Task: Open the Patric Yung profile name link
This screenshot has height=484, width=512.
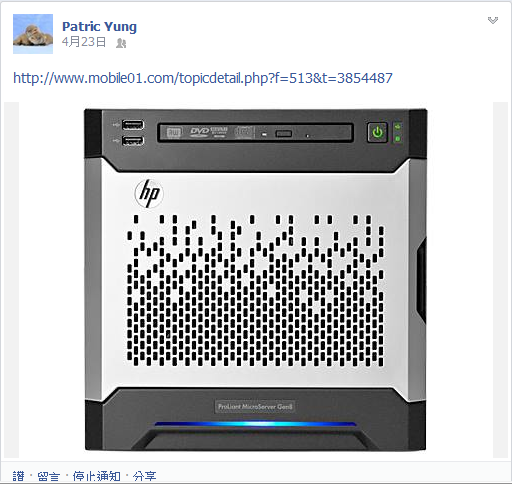Action: pos(99,27)
